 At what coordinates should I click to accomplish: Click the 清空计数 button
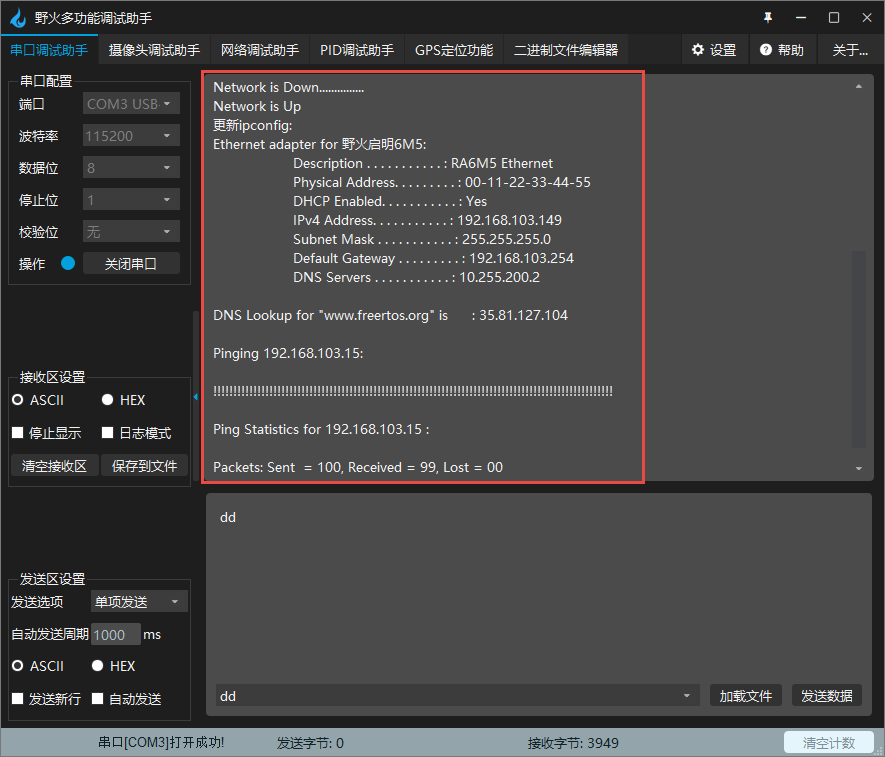coord(829,743)
